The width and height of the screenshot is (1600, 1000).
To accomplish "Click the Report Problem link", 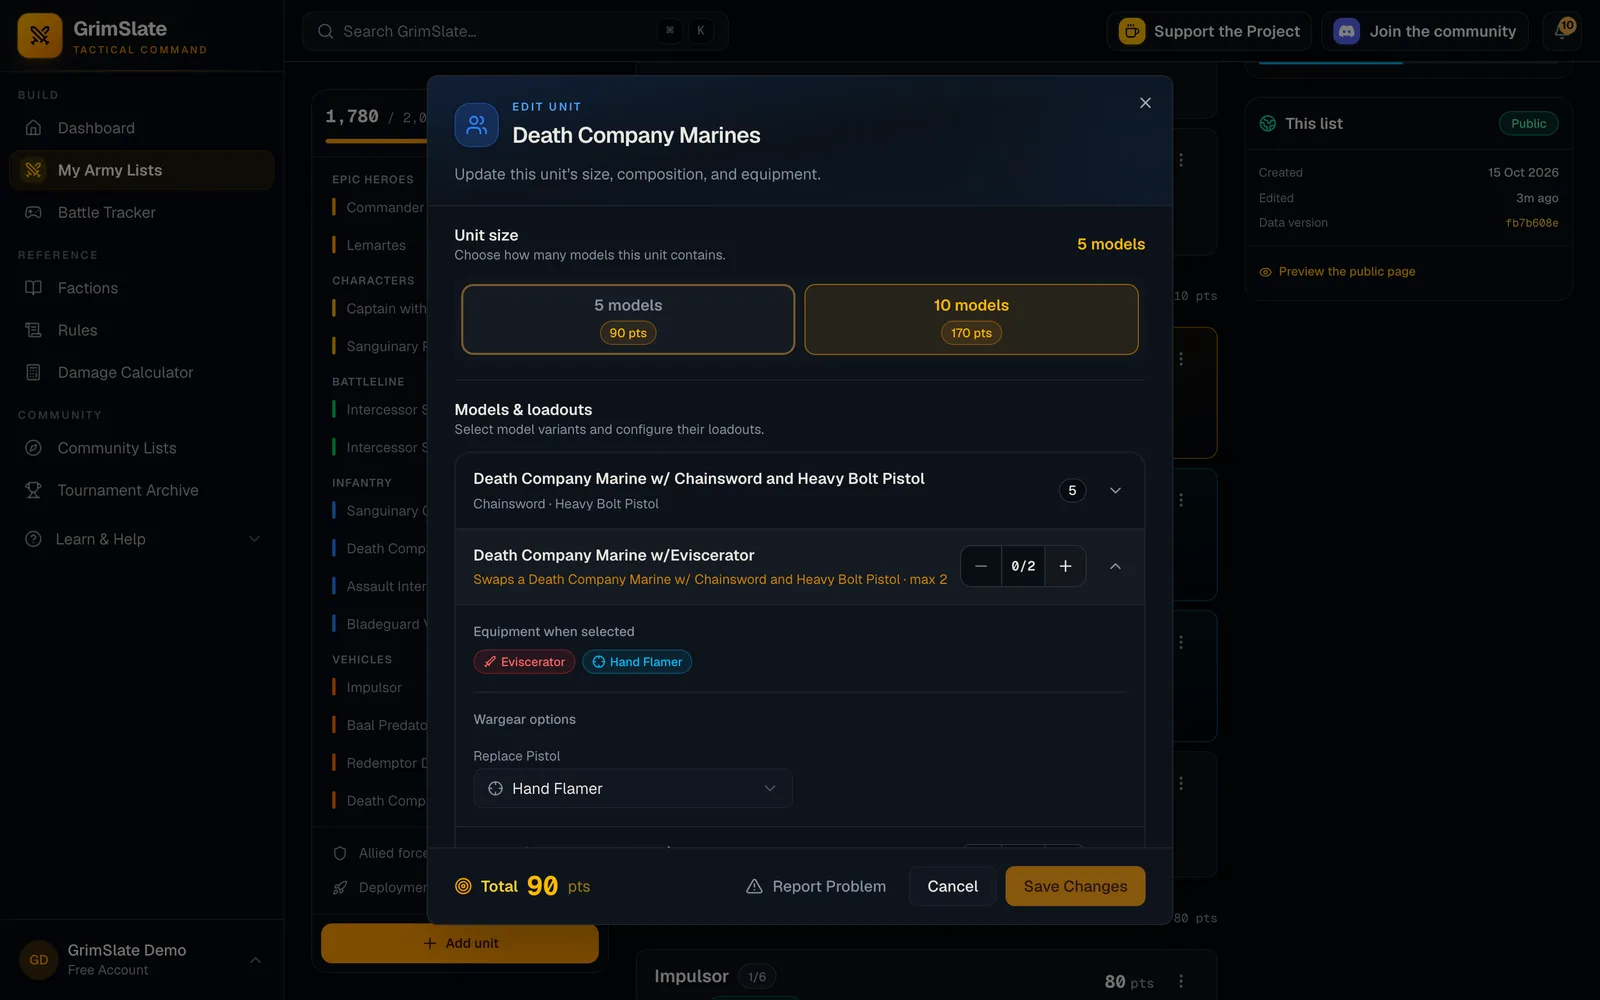I will coord(816,886).
